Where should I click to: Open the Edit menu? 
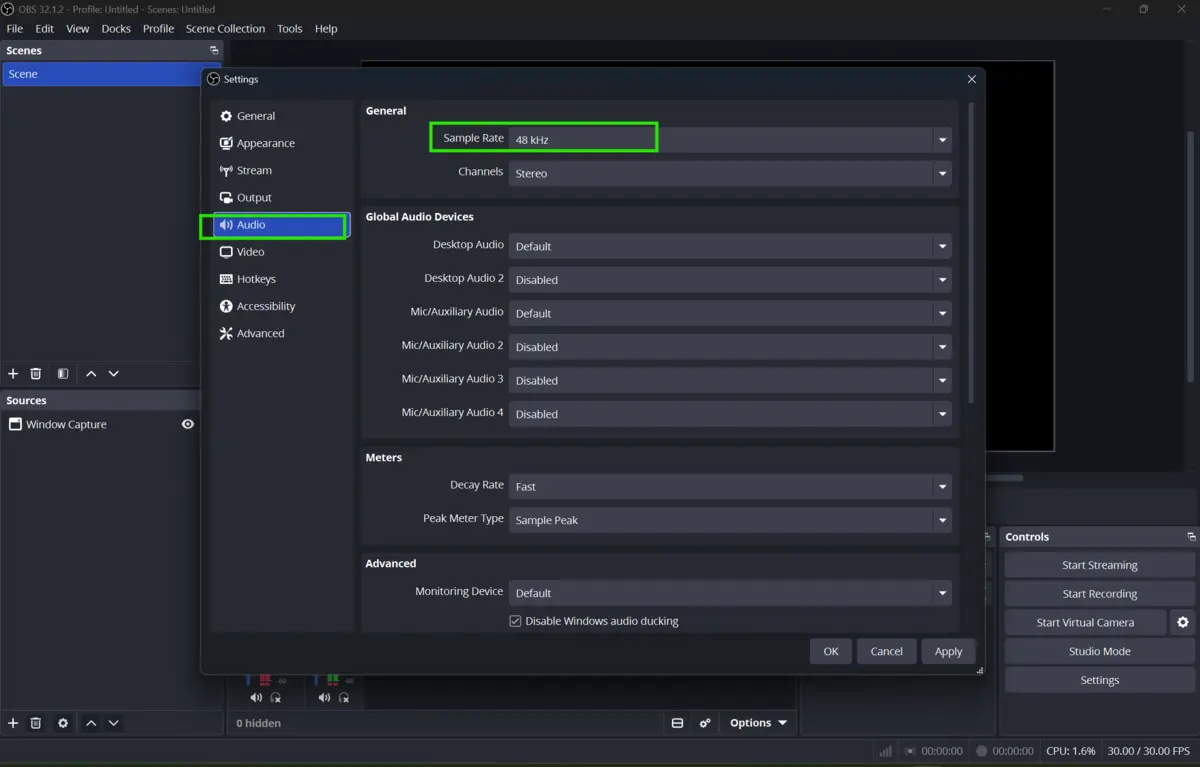coord(45,29)
